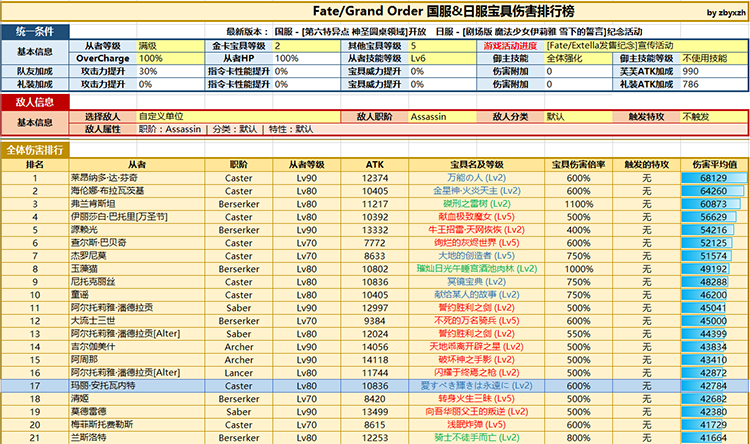Screen dimensions: 750x444
Task: Click the damage bar showing 68129
Action: (714, 178)
